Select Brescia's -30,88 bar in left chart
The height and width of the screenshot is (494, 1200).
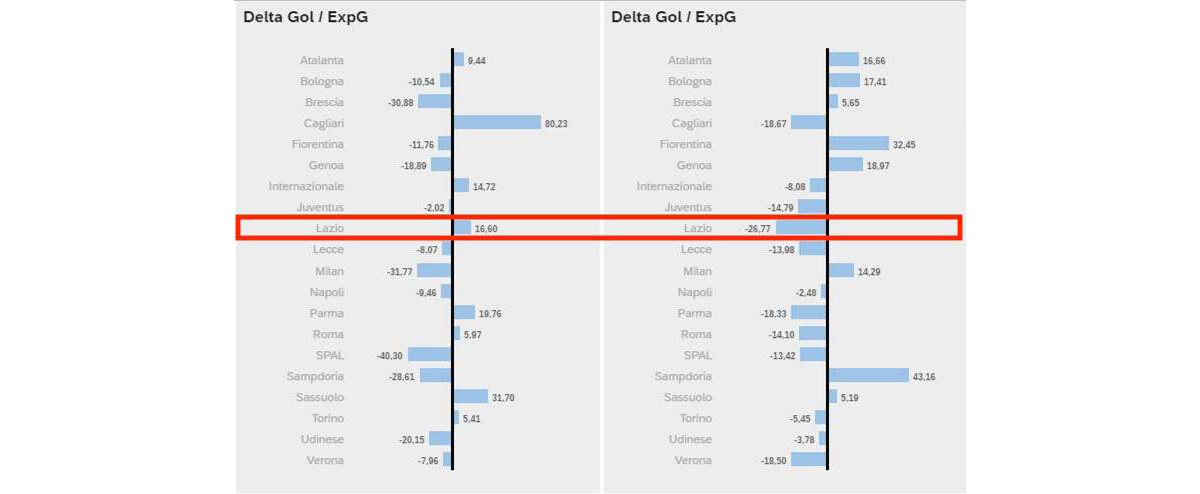click(435, 102)
